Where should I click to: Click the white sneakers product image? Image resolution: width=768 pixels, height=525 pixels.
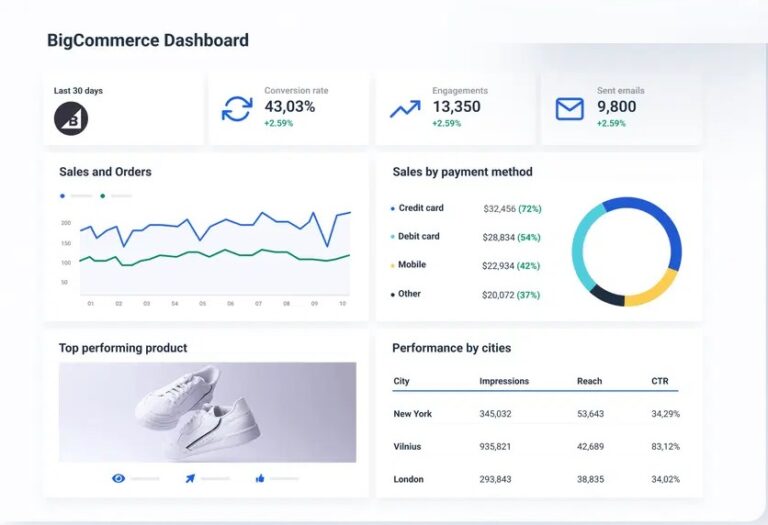tap(207, 411)
